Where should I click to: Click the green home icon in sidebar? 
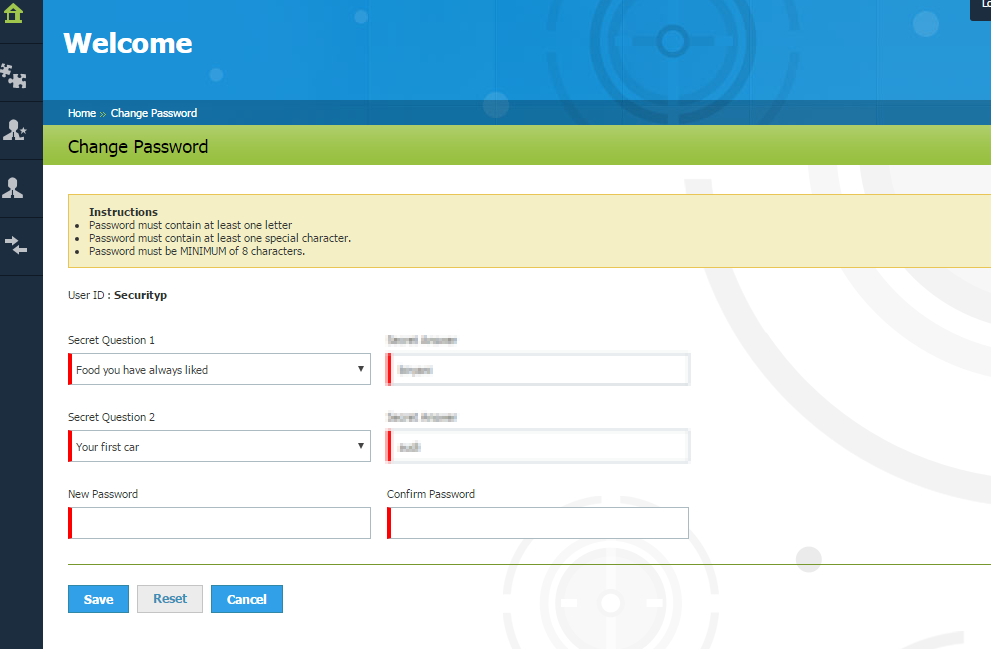coord(14,14)
